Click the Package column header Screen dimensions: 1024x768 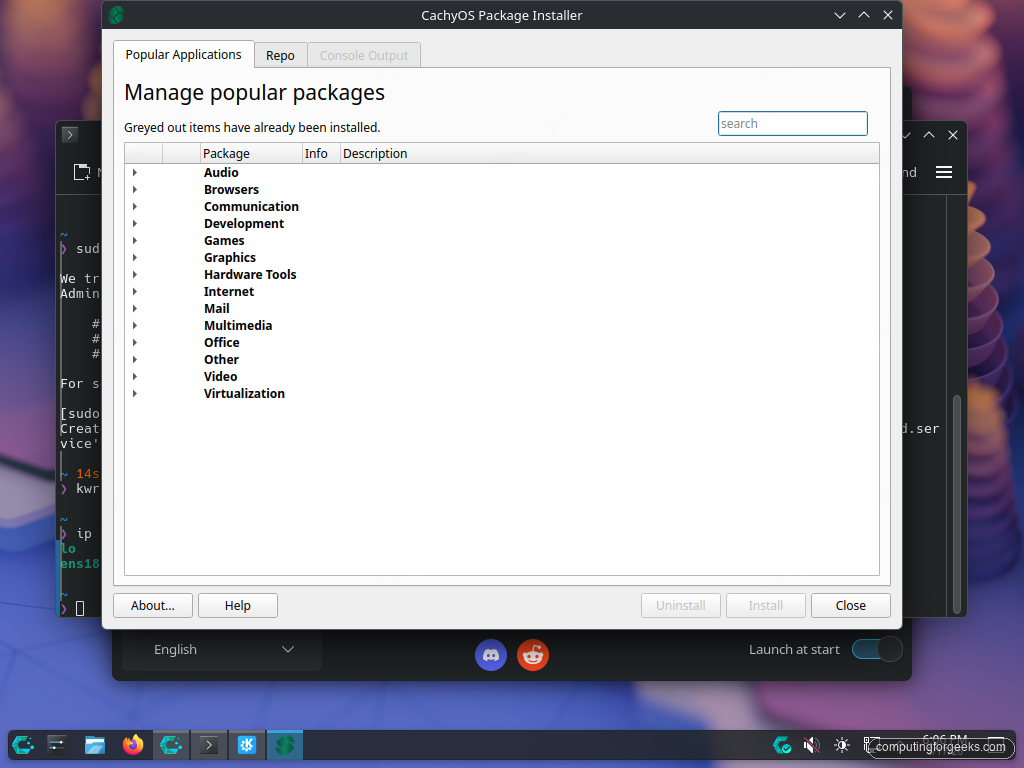pyautogui.click(x=251, y=153)
